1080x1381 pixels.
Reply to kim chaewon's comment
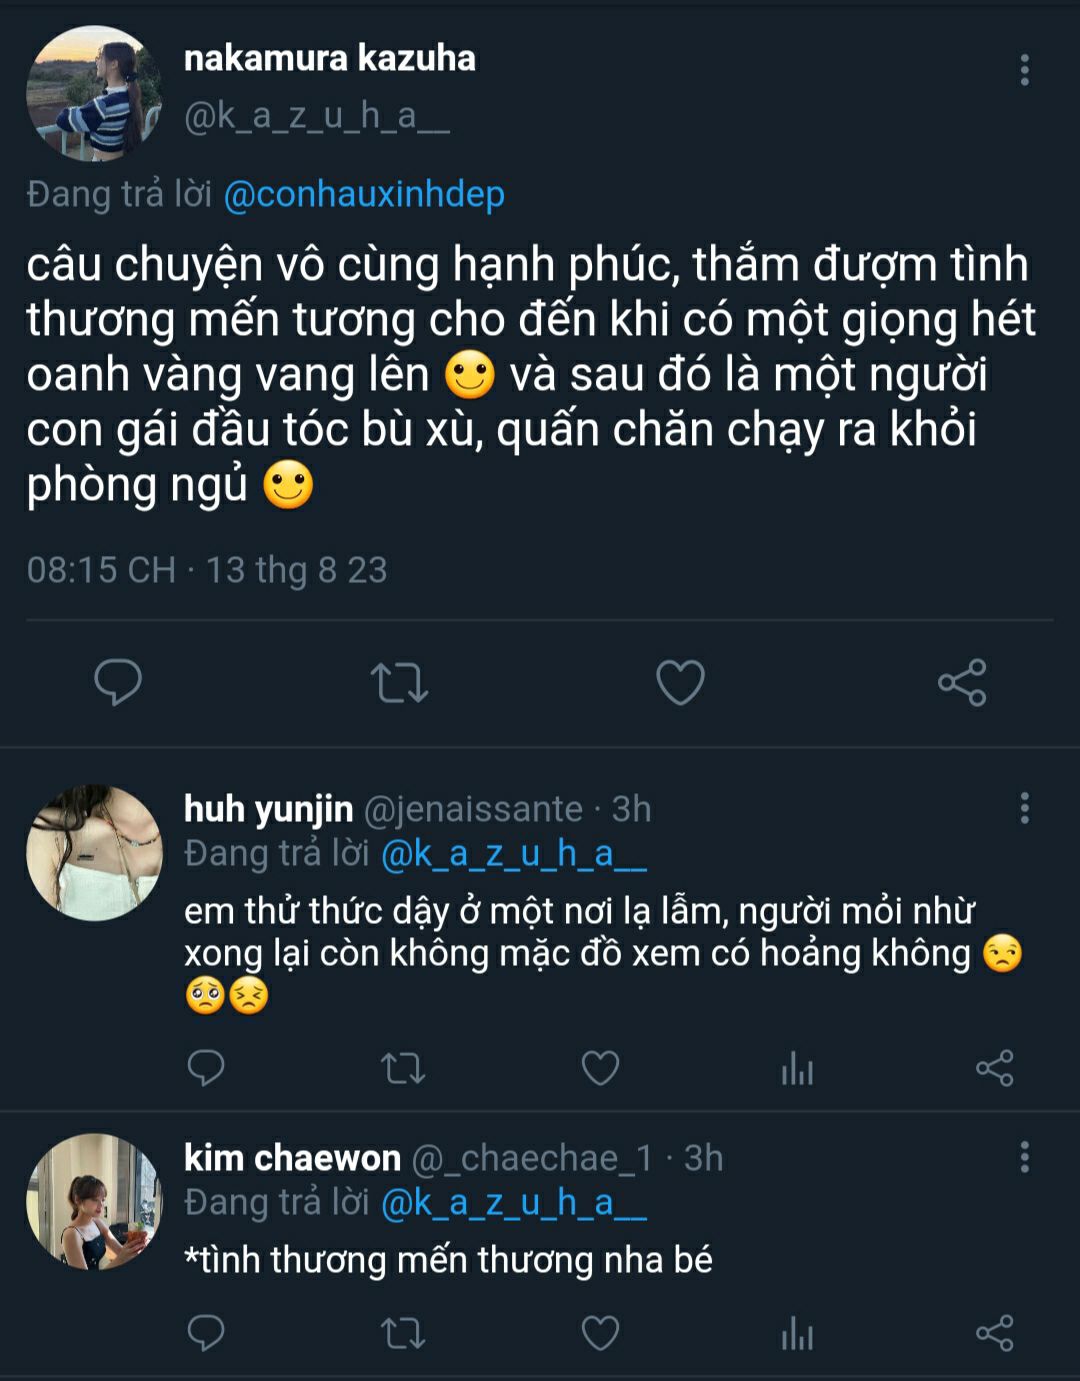tap(206, 1333)
